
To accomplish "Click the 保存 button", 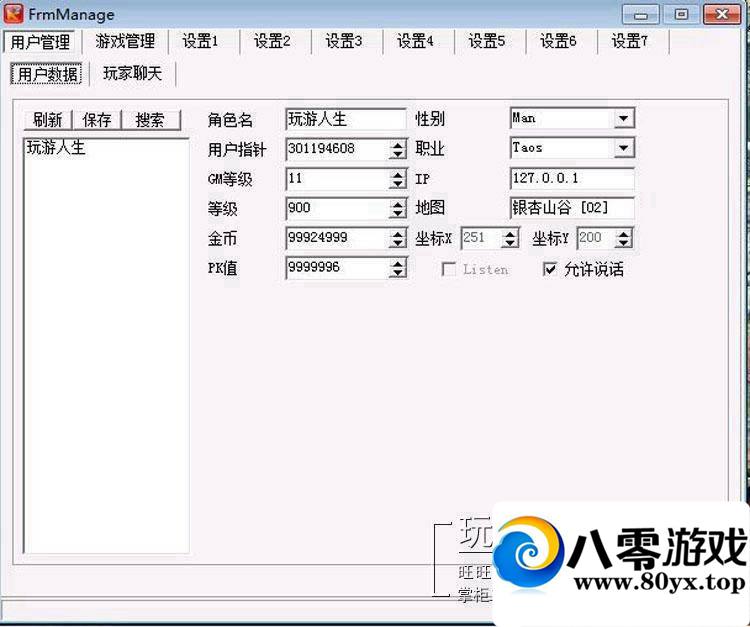I will [x=97, y=120].
